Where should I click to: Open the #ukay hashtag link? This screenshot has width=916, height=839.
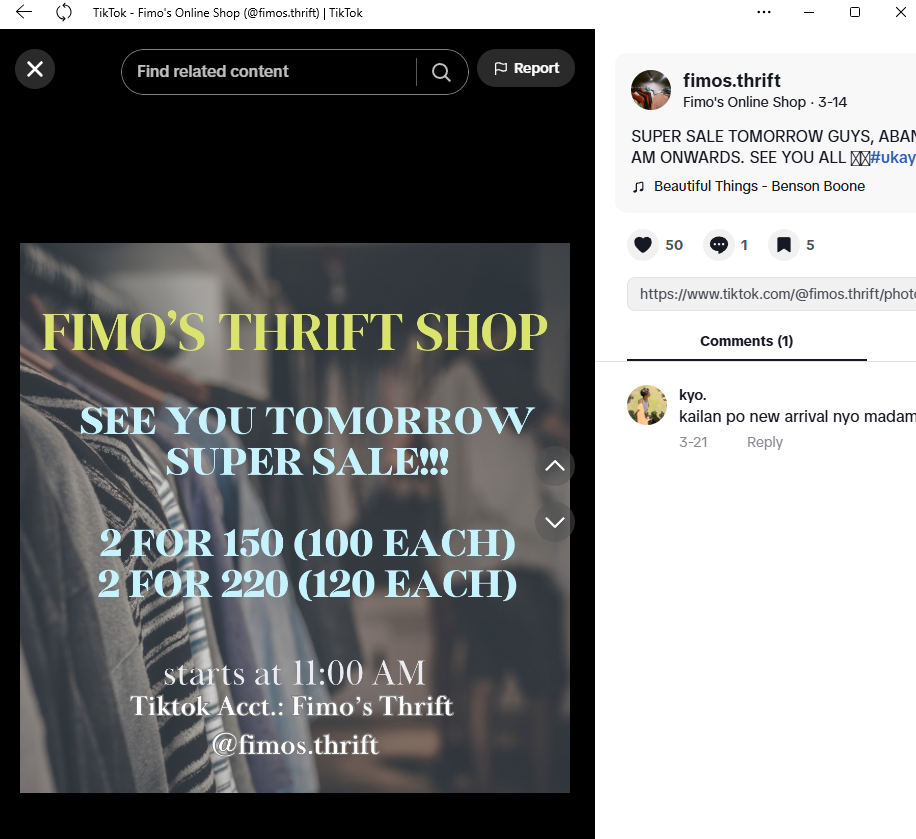point(893,157)
